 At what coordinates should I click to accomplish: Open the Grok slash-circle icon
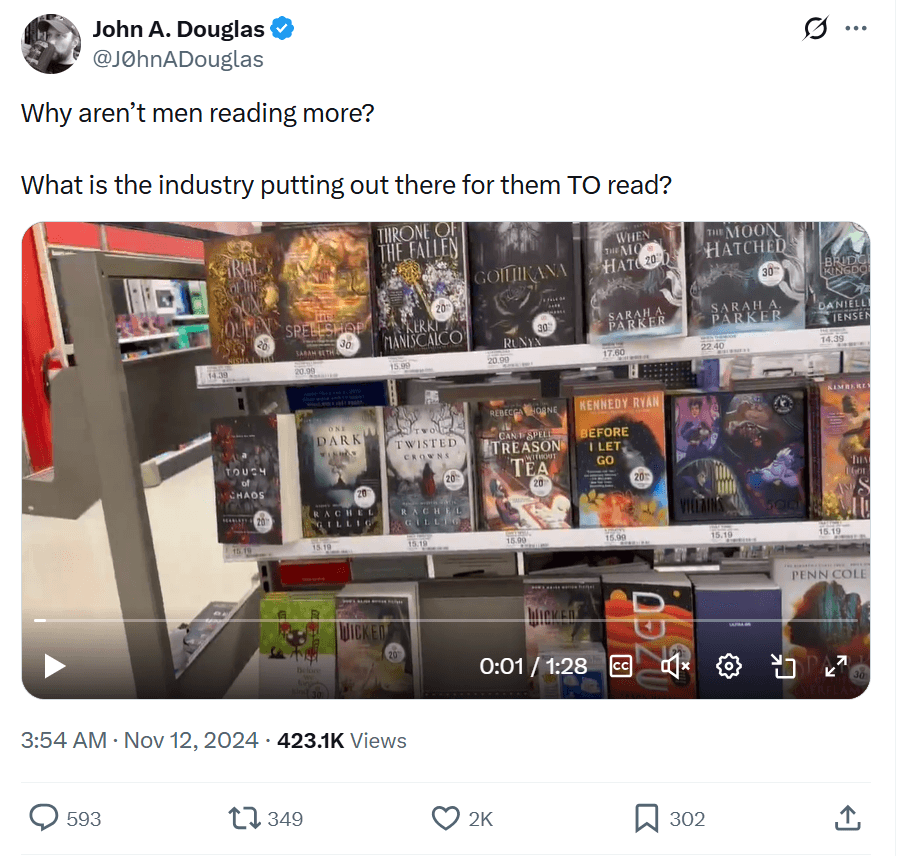(x=815, y=28)
